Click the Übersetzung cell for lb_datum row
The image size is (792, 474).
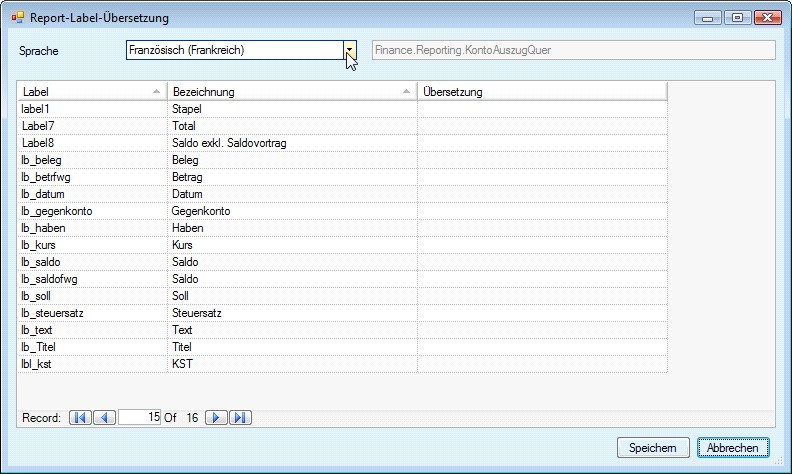542,194
